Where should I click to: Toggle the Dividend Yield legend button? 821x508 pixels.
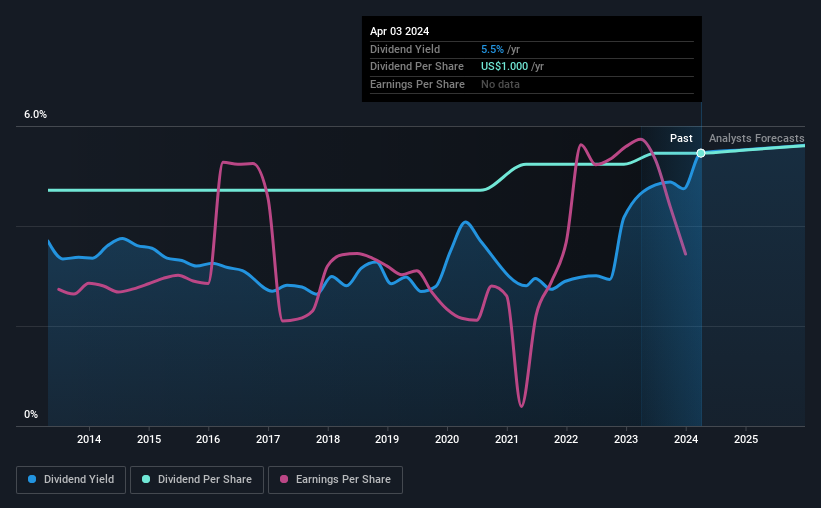(71, 480)
